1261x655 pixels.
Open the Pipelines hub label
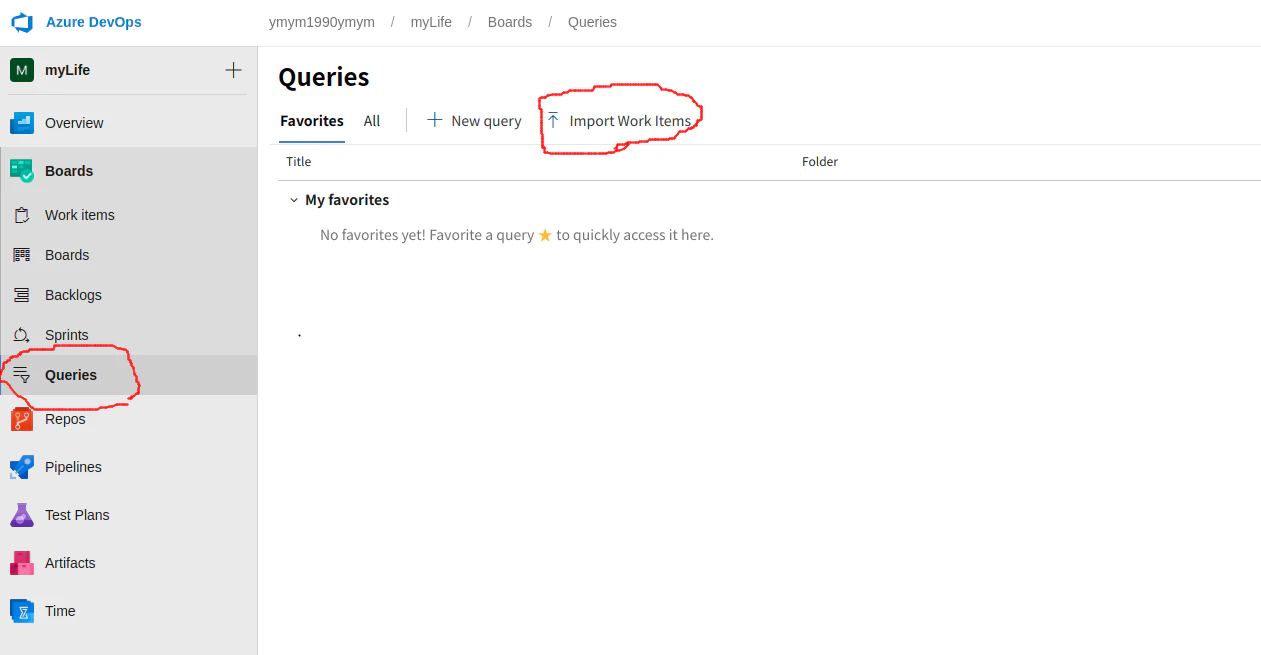click(x=73, y=467)
